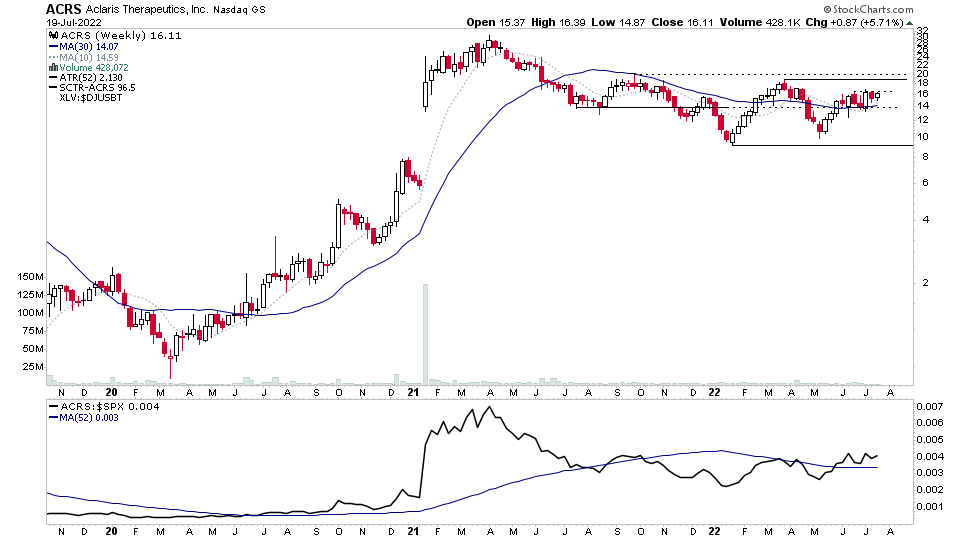Image resolution: width=960 pixels, height=540 pixels.
Task: Click the Close 16.11 value
Action: [x=682, y=22]
